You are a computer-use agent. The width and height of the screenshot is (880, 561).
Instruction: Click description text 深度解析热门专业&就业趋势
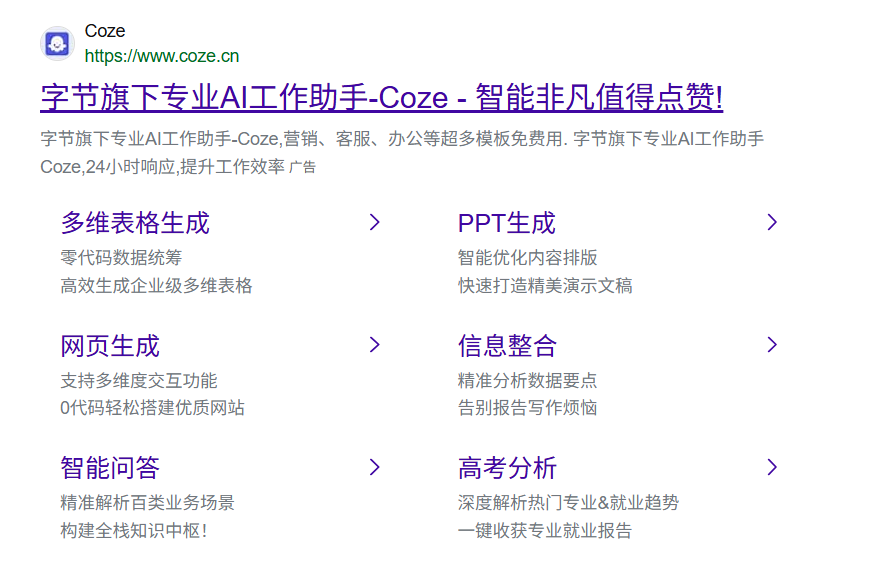coord(568,503)
